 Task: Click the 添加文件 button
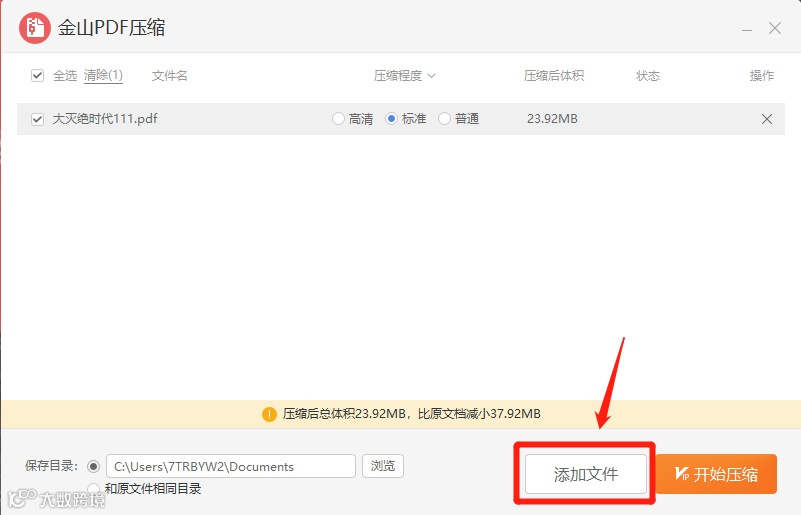point(586,474)
